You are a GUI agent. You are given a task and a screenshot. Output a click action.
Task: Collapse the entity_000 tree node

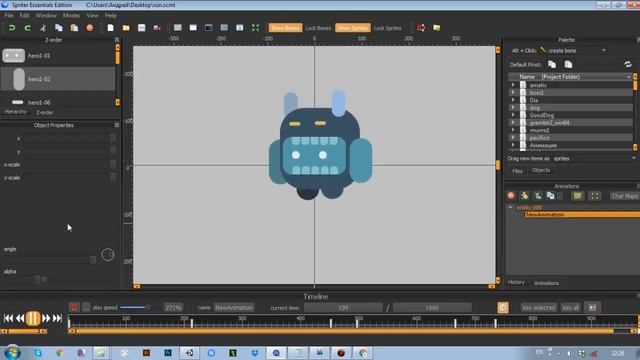tap(510, 207)
